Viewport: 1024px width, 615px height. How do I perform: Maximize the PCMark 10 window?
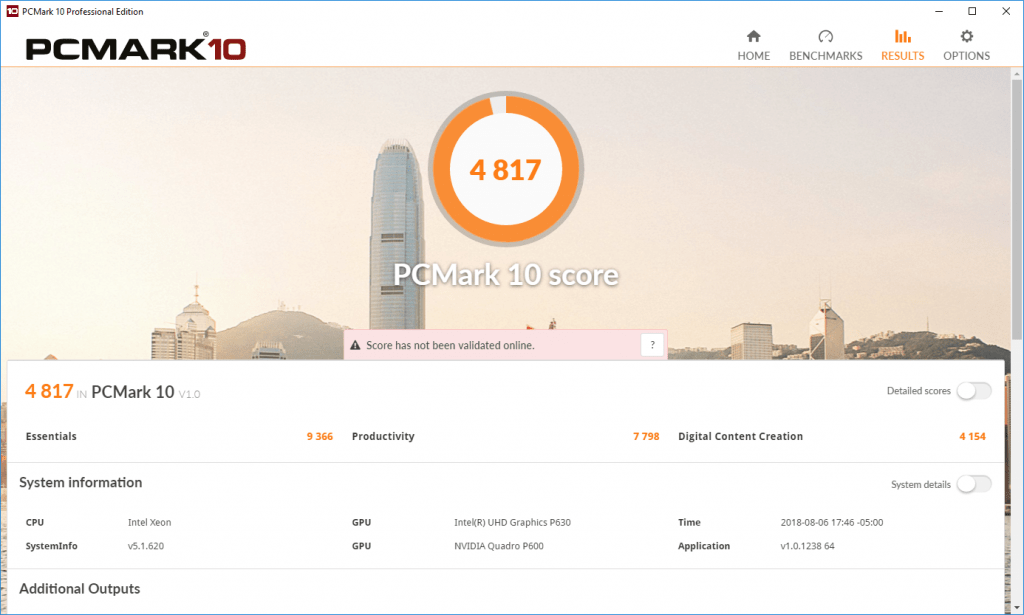coord(972,11)
